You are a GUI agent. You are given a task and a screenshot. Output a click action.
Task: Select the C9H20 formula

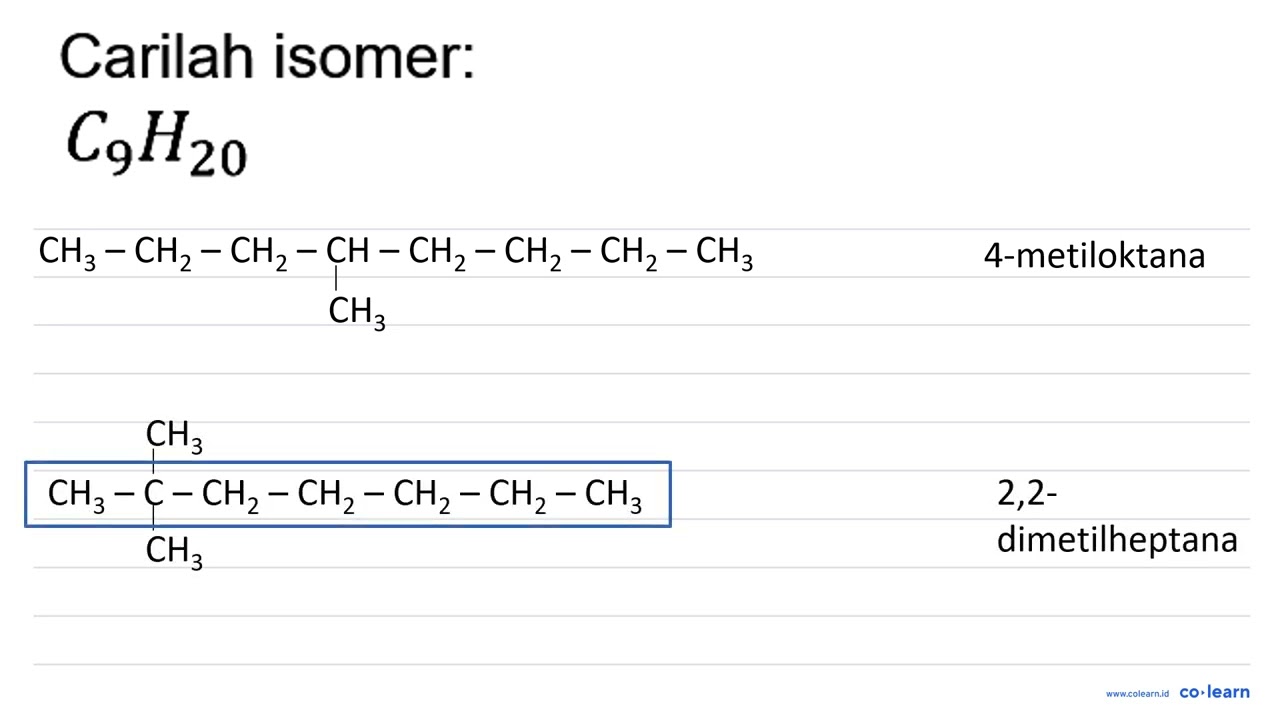point(156,141)
